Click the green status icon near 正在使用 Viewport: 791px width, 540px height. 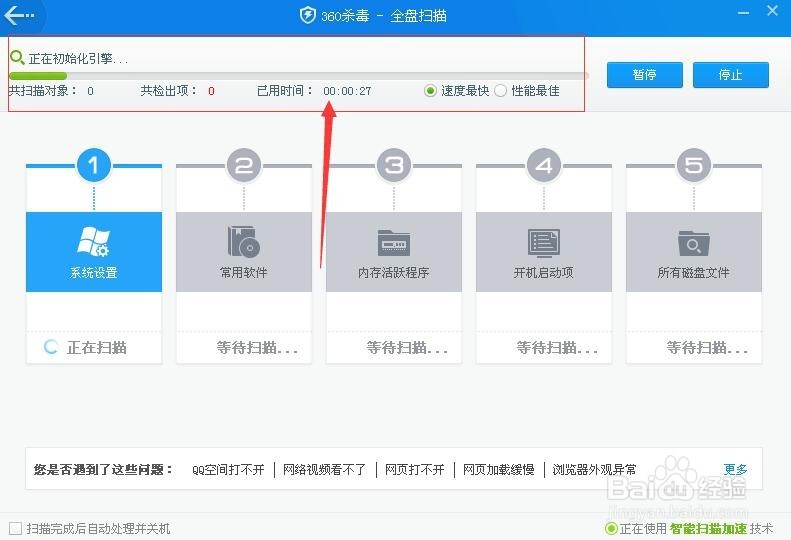(x=611, y=528)
